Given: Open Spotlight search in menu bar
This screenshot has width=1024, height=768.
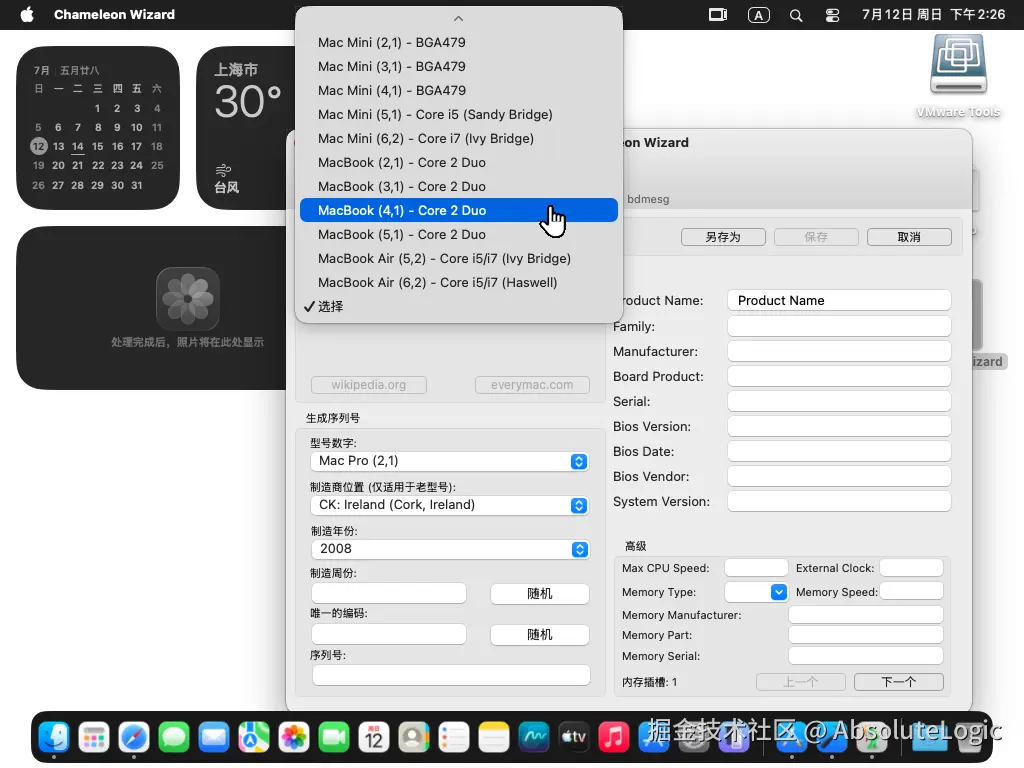Looking at the screenshot, I should [795, 15].
